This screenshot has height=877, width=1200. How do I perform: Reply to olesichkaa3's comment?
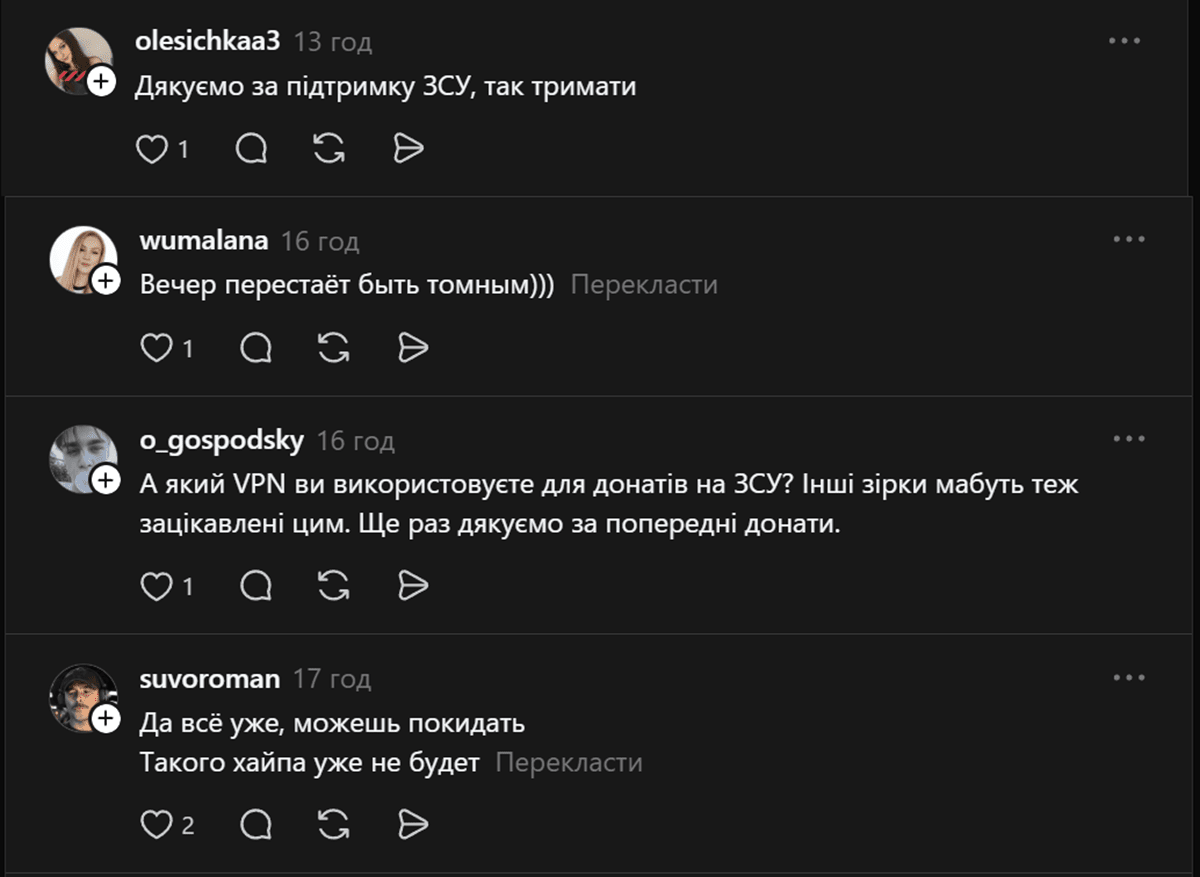251,149
